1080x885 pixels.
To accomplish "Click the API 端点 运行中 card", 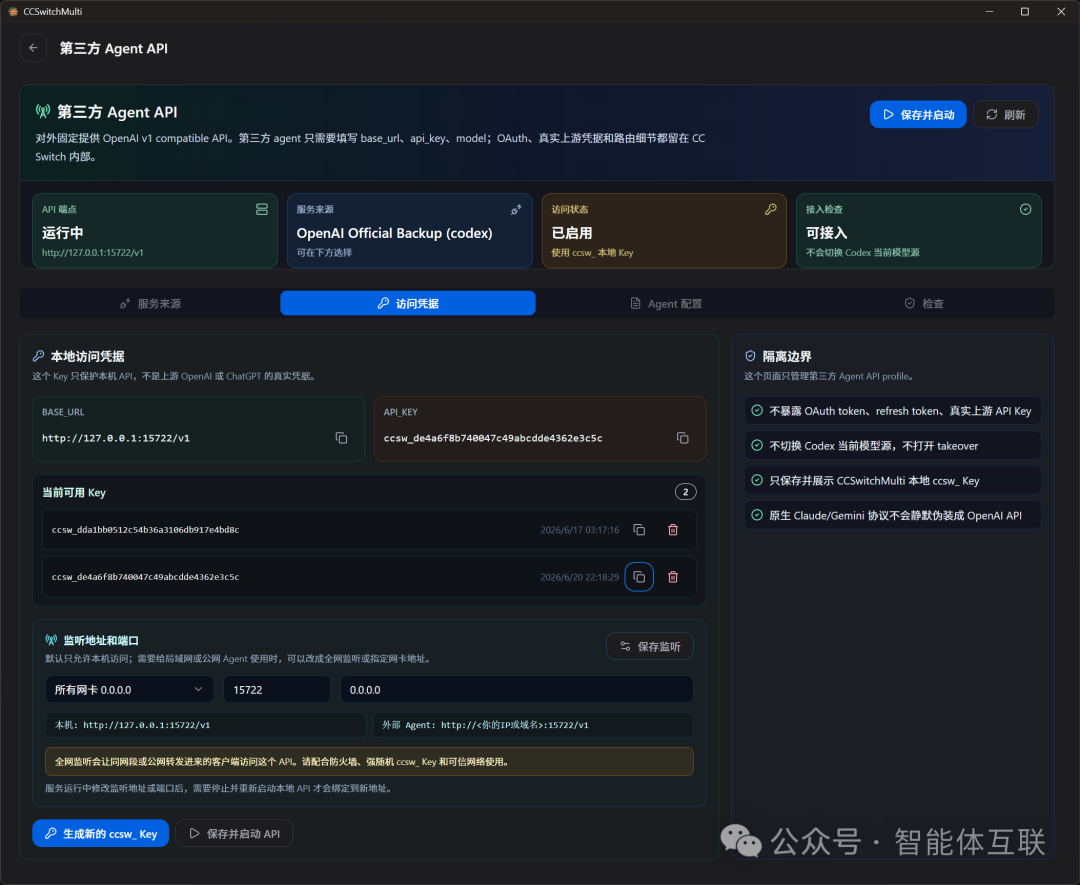I will pyautogui.click(x=155, y=231).
